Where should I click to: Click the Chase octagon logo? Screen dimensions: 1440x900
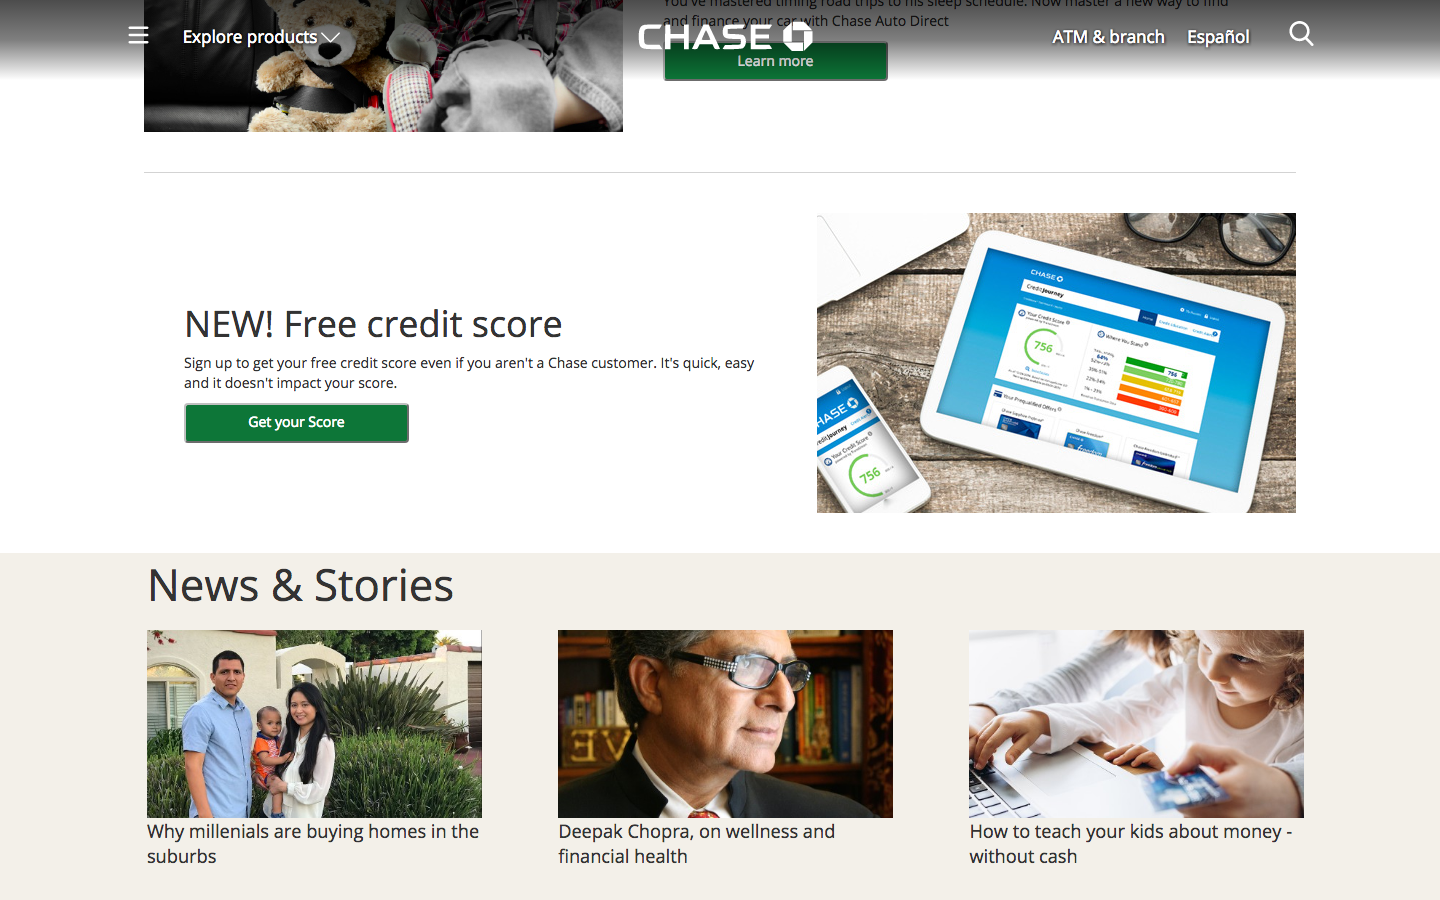pos(797,37)
